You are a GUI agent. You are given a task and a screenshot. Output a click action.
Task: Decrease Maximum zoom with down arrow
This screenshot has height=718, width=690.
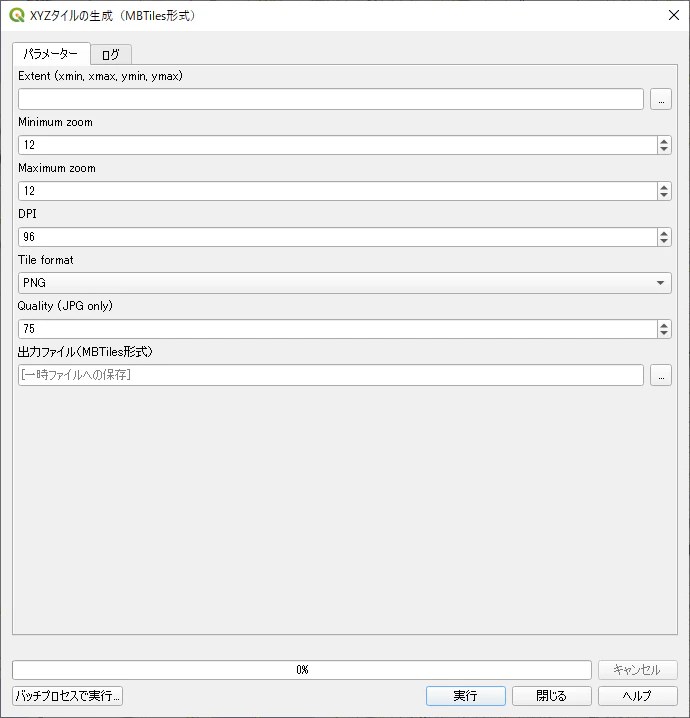point(664,195)
